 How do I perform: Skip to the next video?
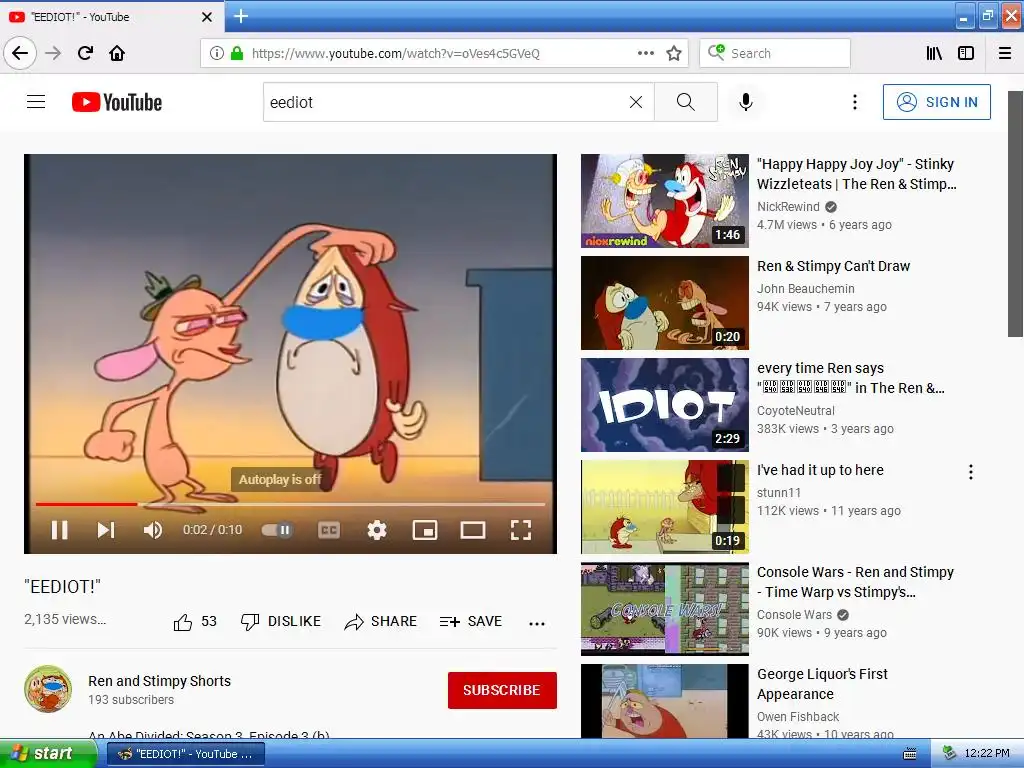click(106, 530)
